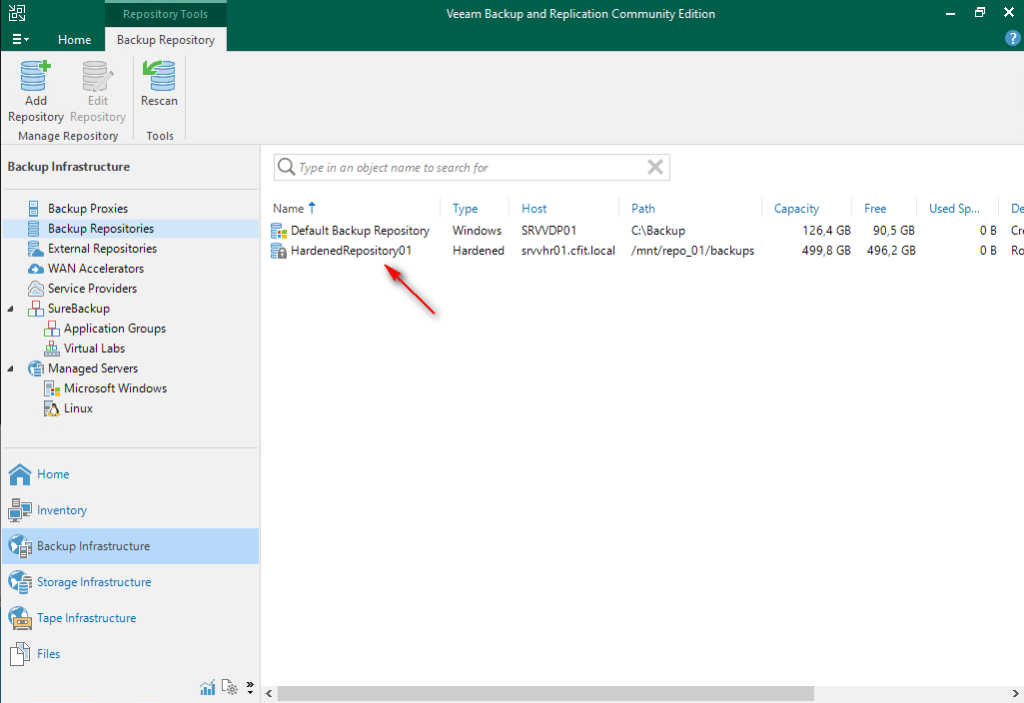1024x703 pixels.
Task: Switch to the Home ribbon tab
Action: [74, 40]
